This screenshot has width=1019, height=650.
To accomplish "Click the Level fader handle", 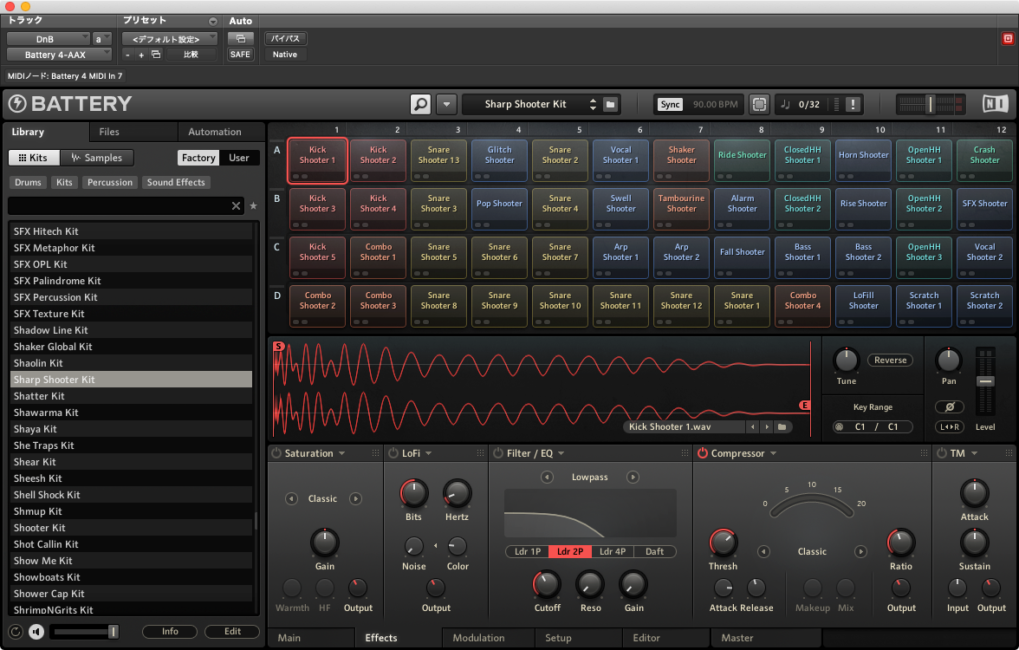I will (x=985, y=382).
